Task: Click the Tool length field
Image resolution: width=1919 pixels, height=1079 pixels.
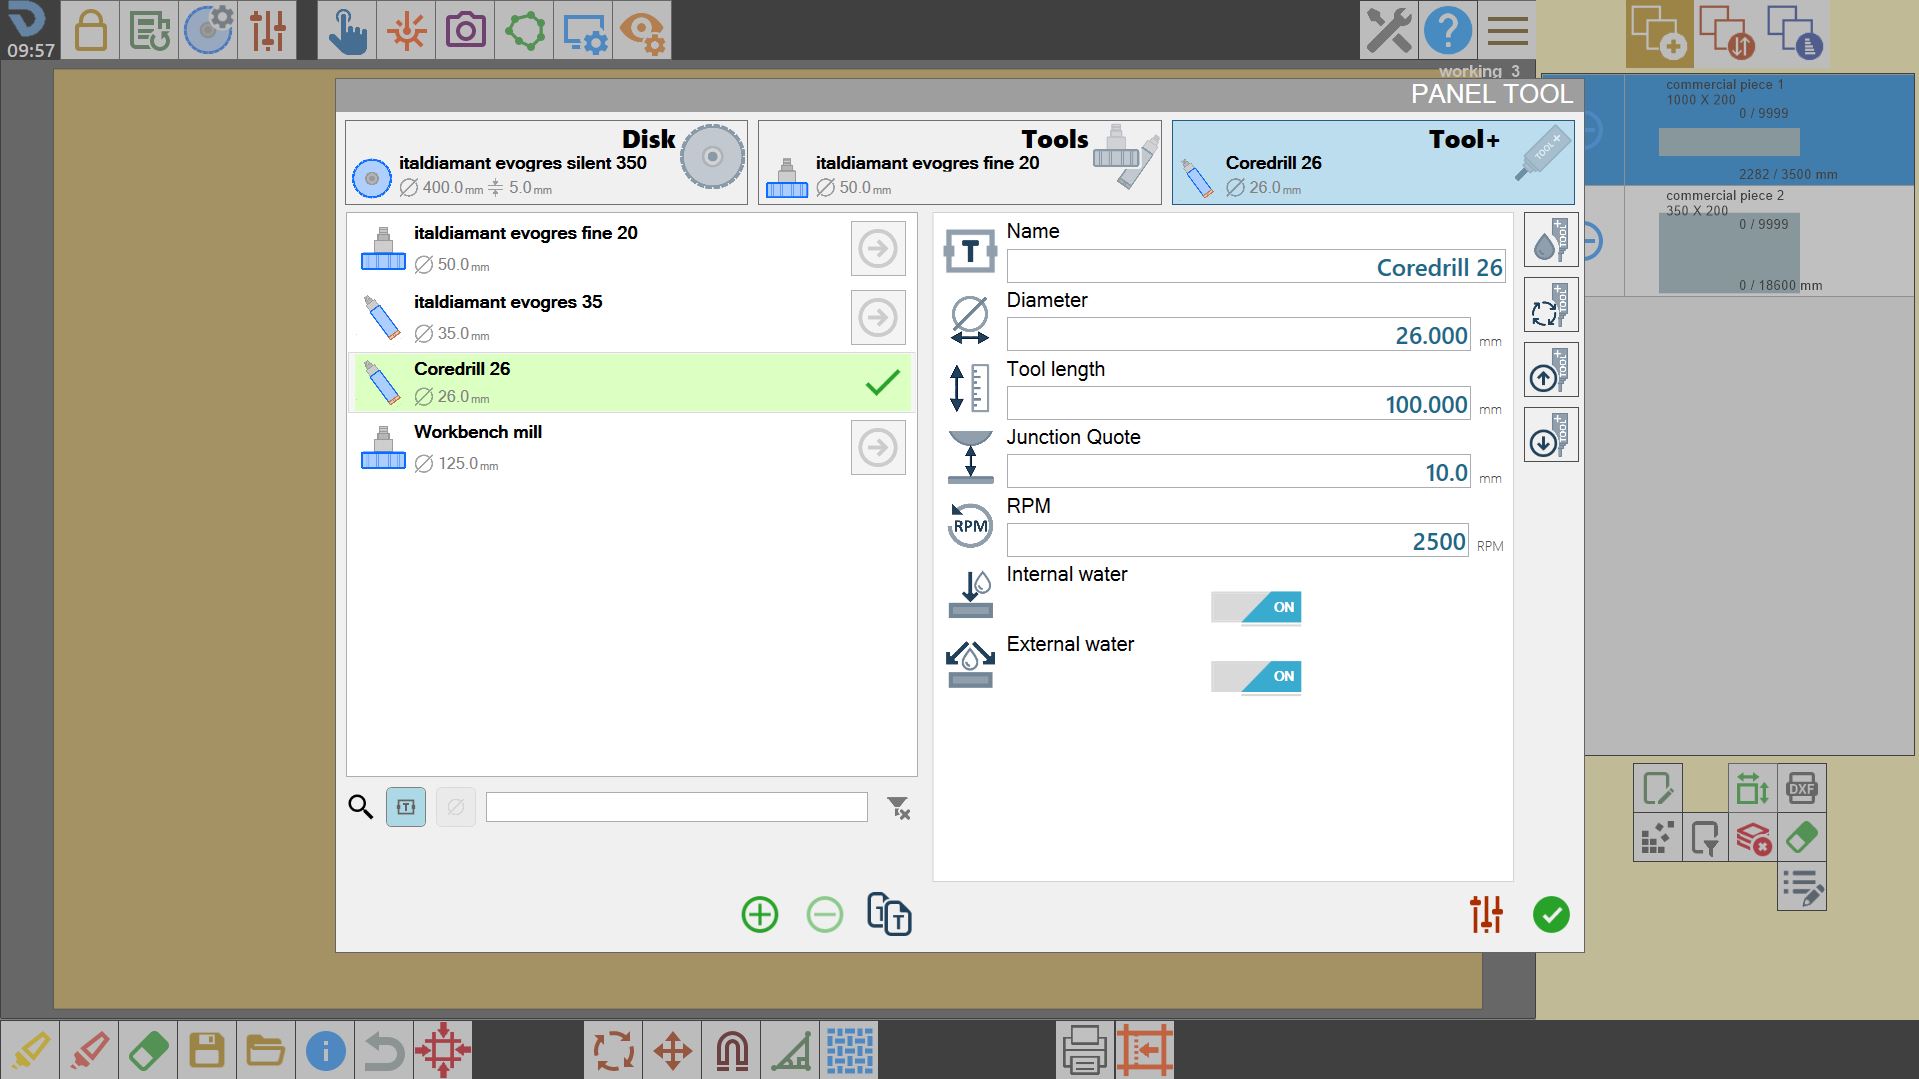Action: point(1239,404)
